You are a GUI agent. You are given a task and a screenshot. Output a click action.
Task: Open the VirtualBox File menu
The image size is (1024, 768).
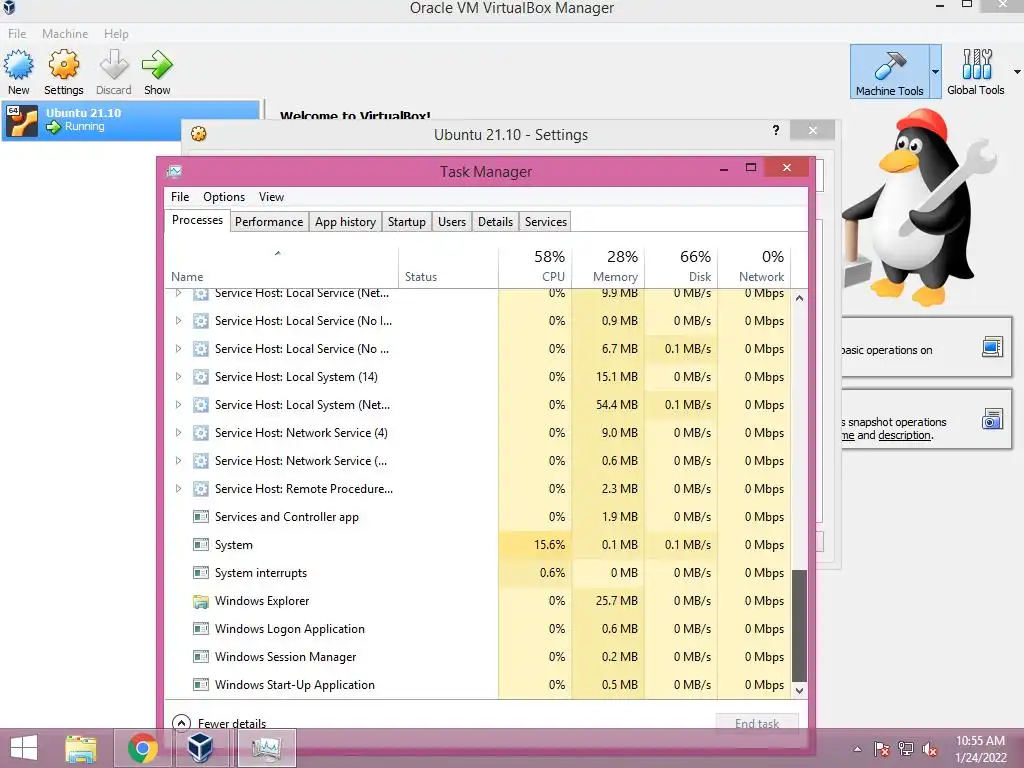(17, 33)
